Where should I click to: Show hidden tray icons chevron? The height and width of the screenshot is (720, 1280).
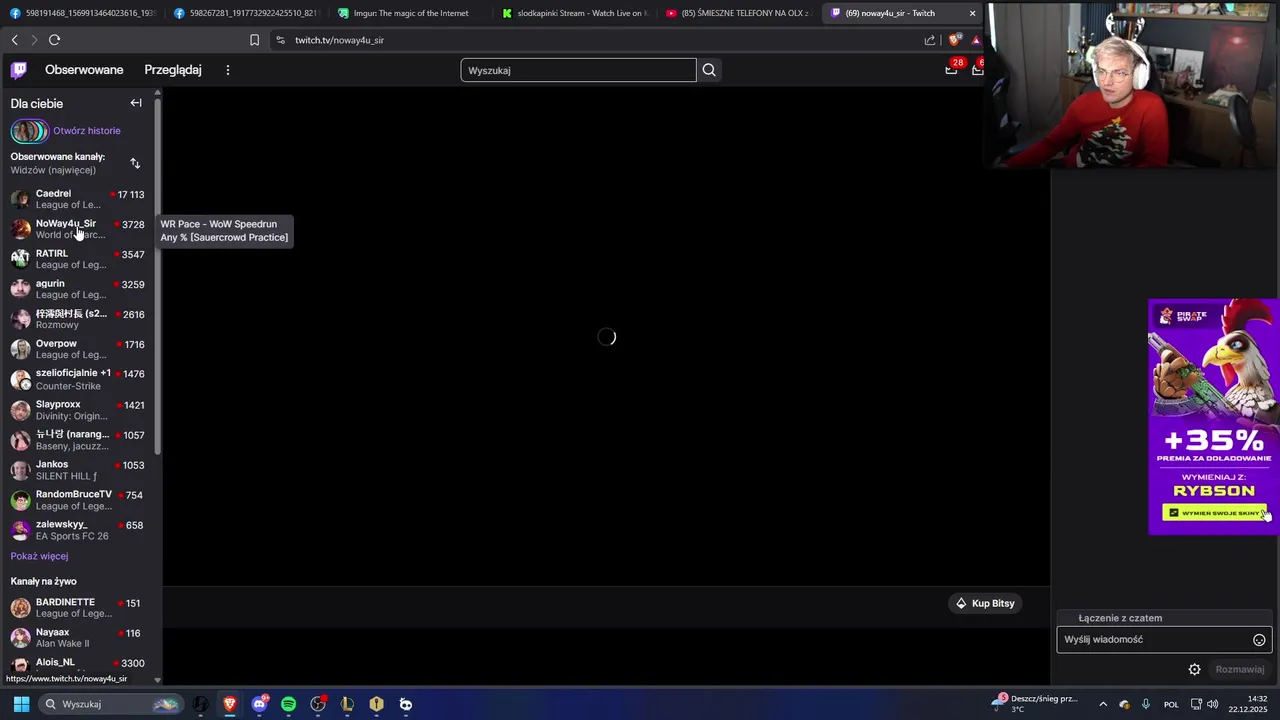click(1103, 704)
